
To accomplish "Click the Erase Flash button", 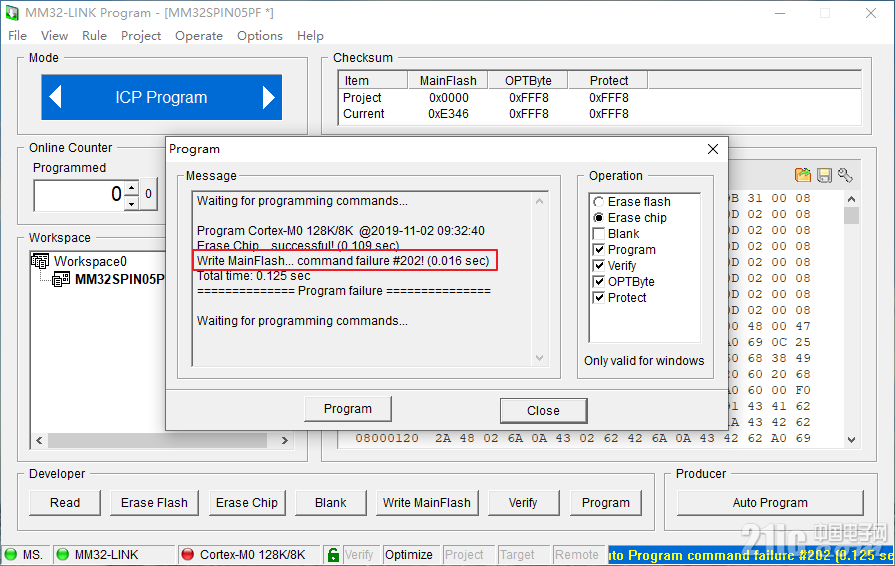I will point(154,503).
